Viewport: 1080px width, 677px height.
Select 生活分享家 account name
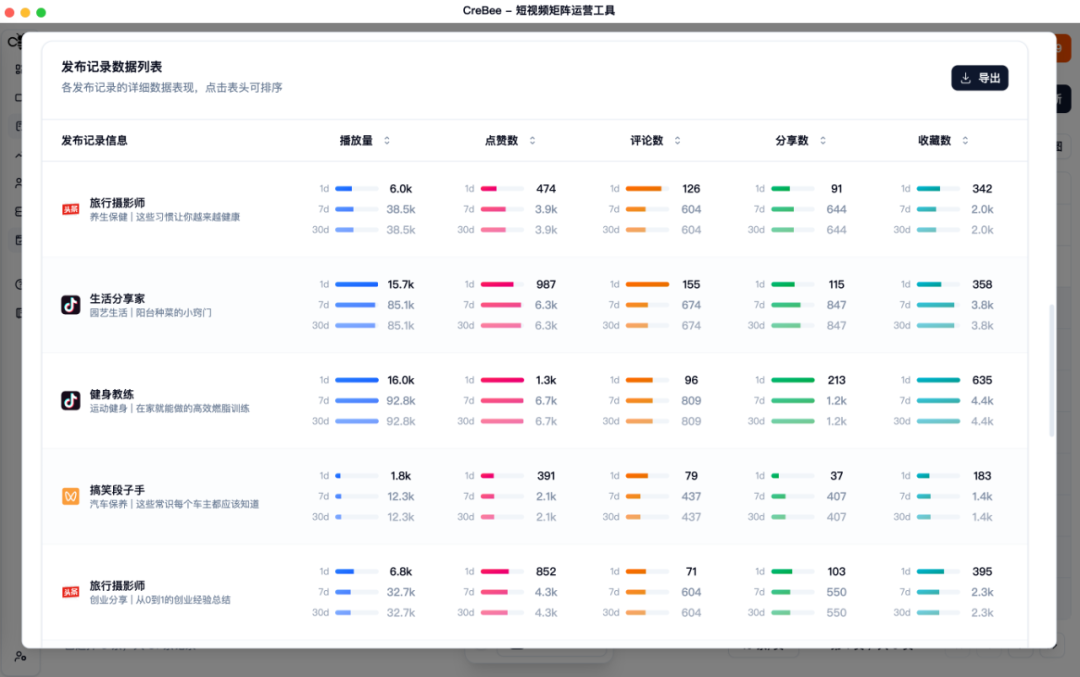tap(117, 298)
